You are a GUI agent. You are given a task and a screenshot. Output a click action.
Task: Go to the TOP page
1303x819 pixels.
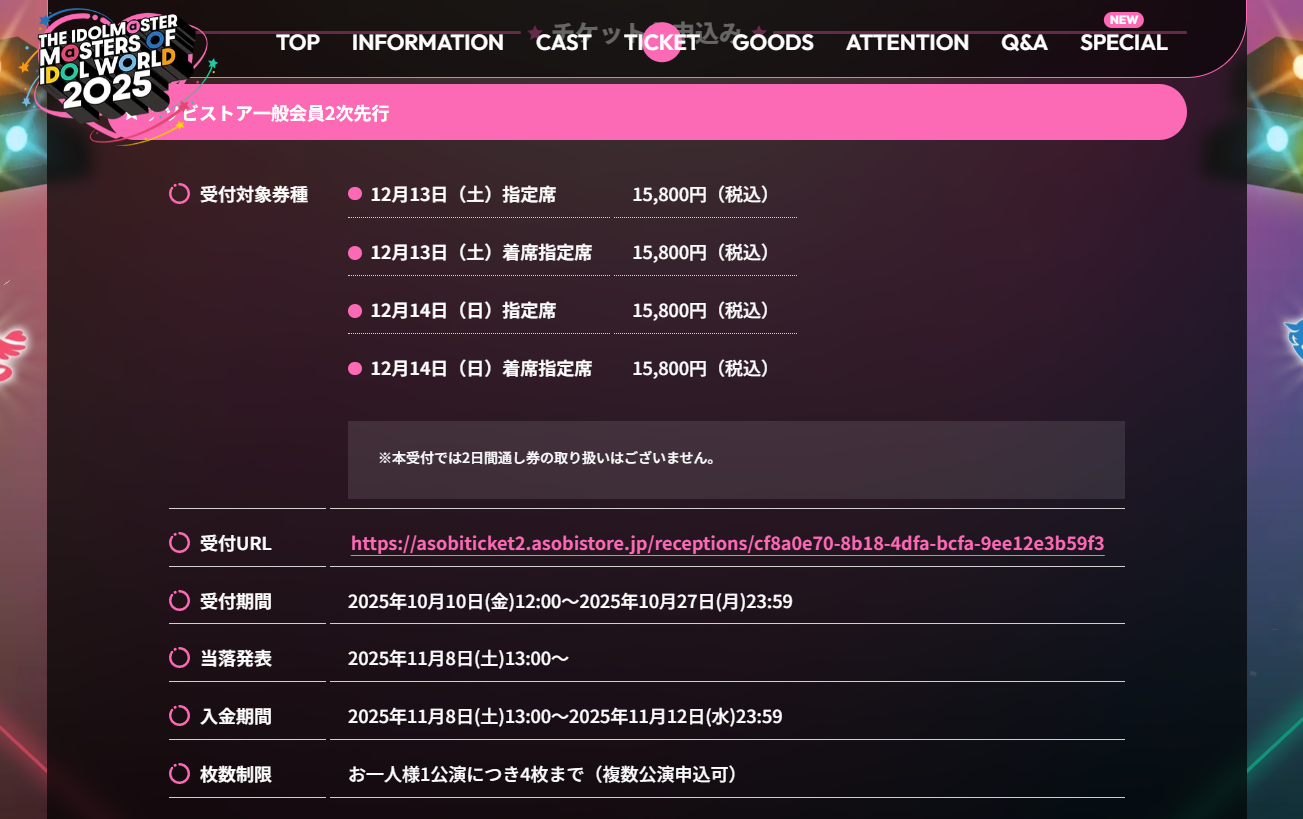click(x=298, y=43)
